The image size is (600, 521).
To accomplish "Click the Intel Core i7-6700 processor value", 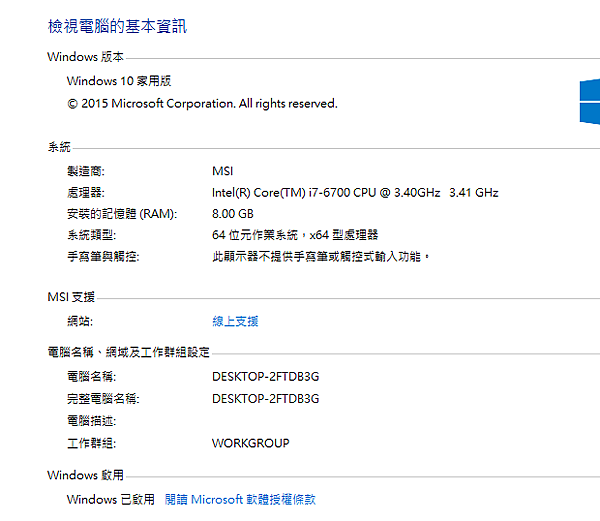I will click(355, 193).
